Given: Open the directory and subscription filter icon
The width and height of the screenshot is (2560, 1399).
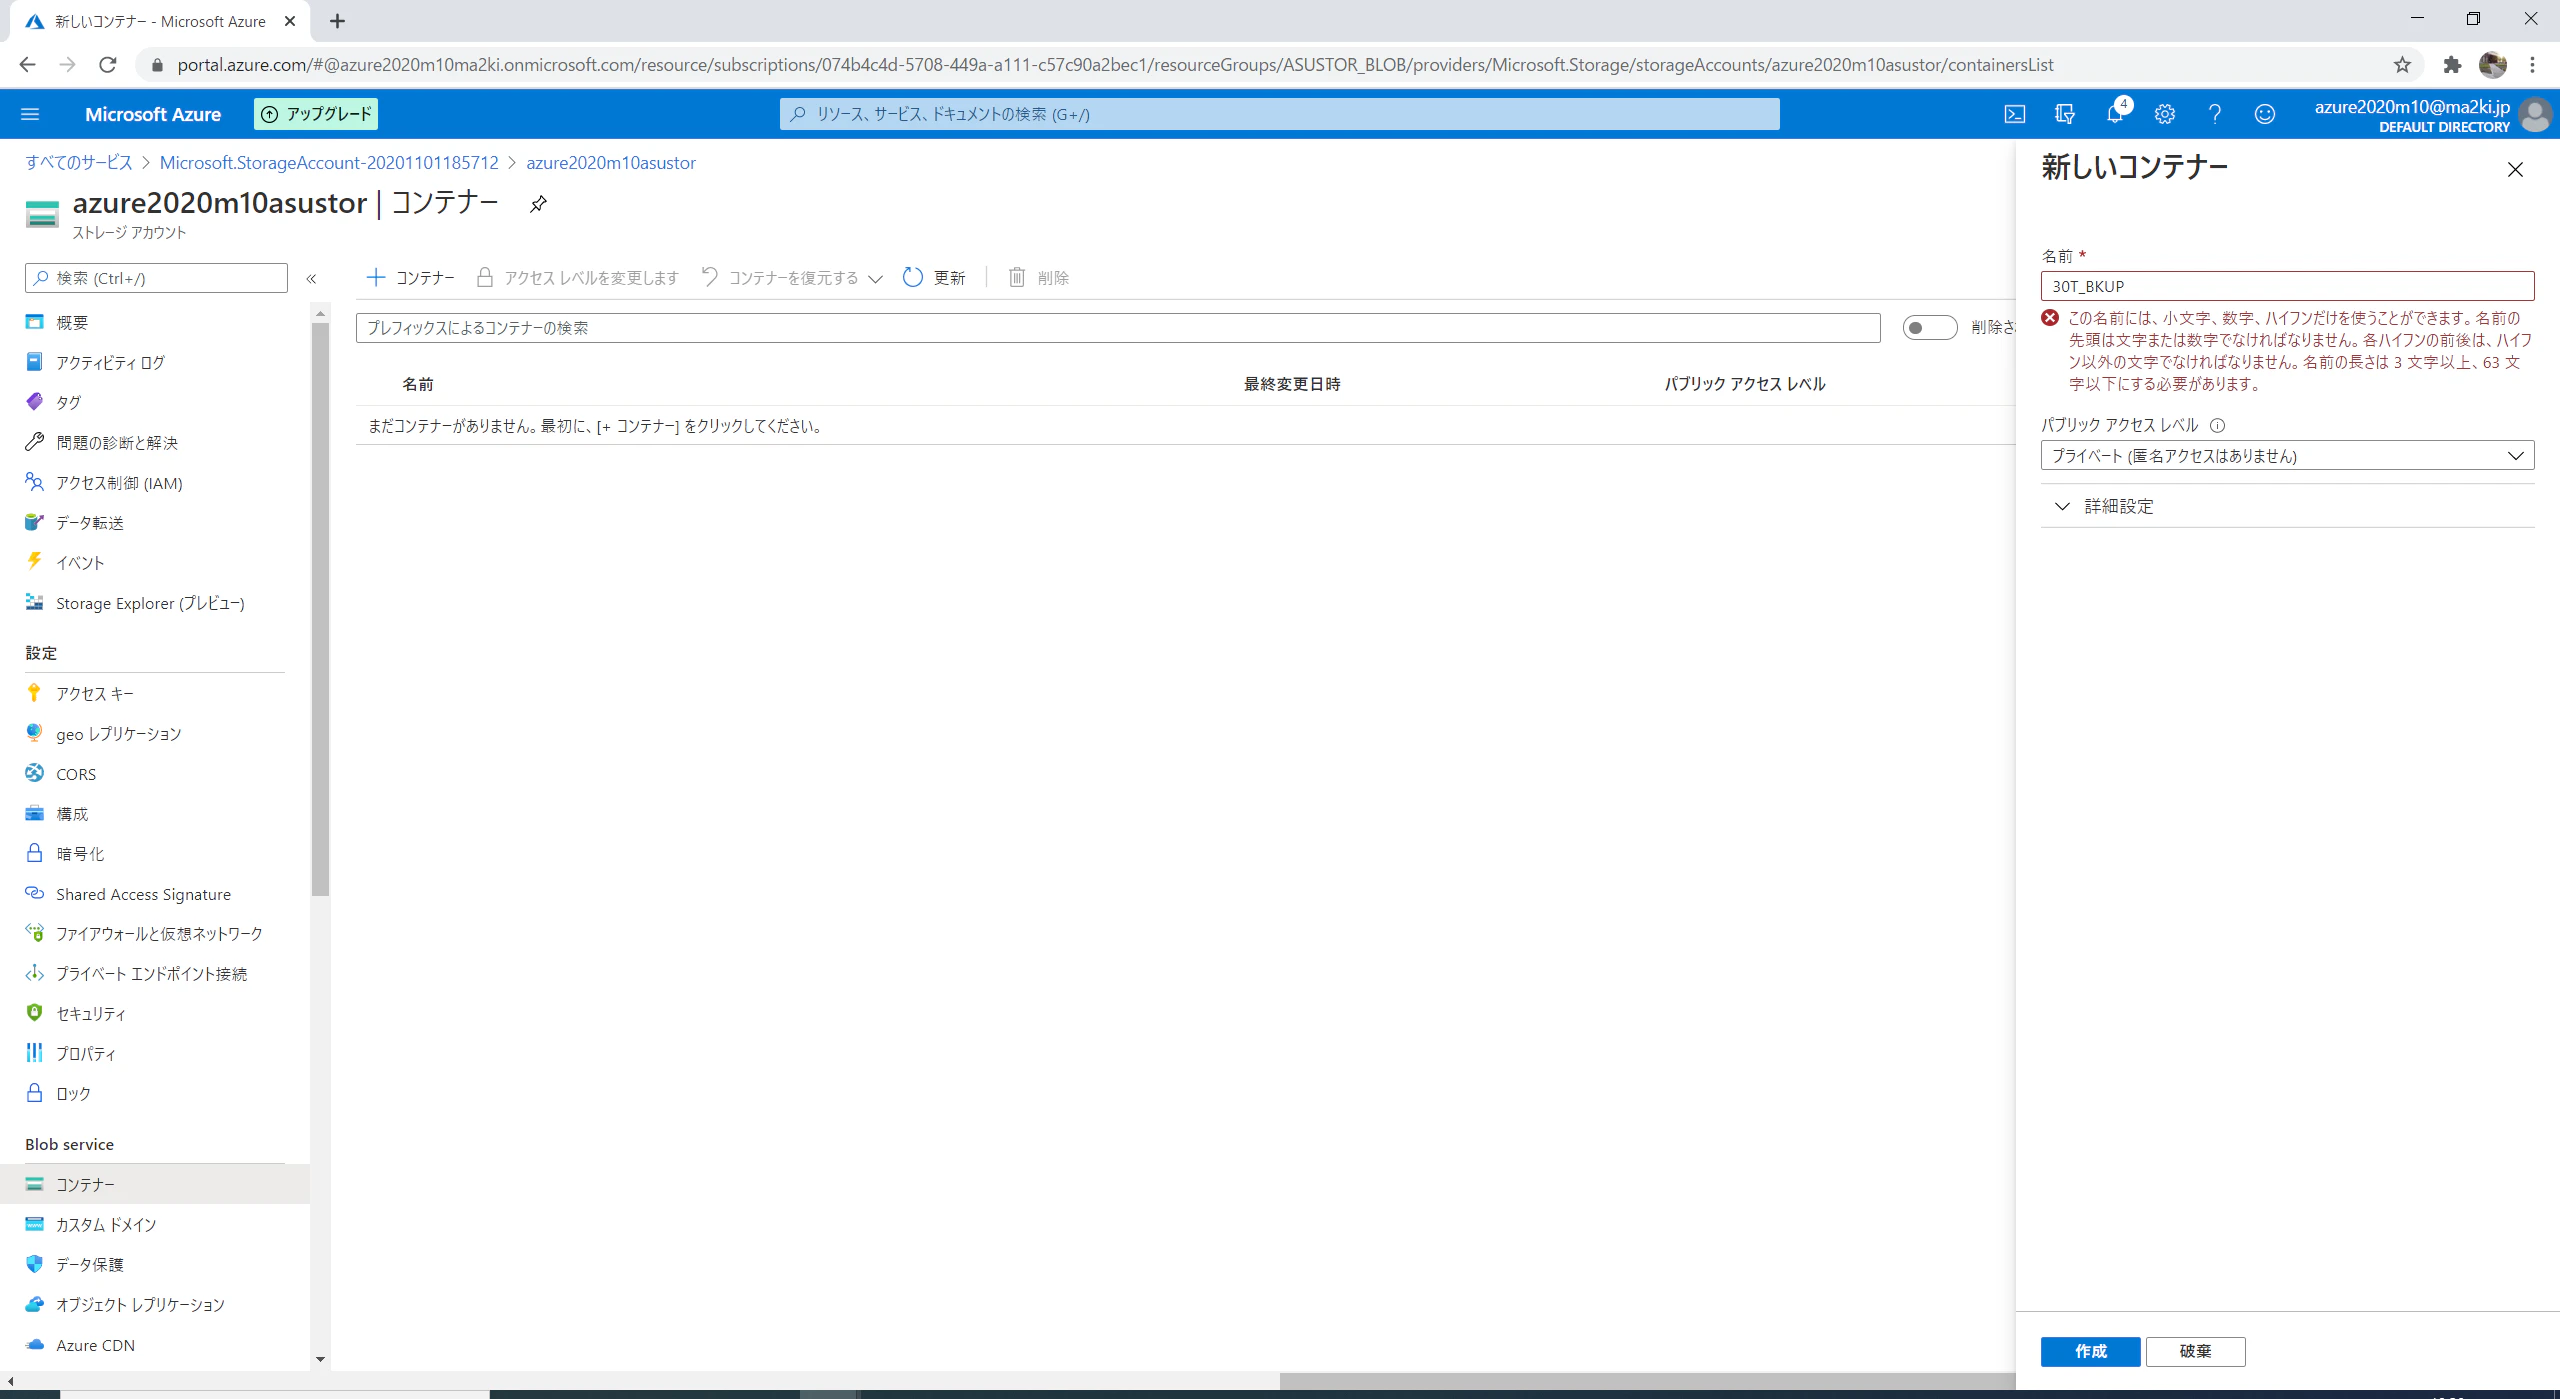Looking at the screenshot, I should click(x=2065, y=114).
